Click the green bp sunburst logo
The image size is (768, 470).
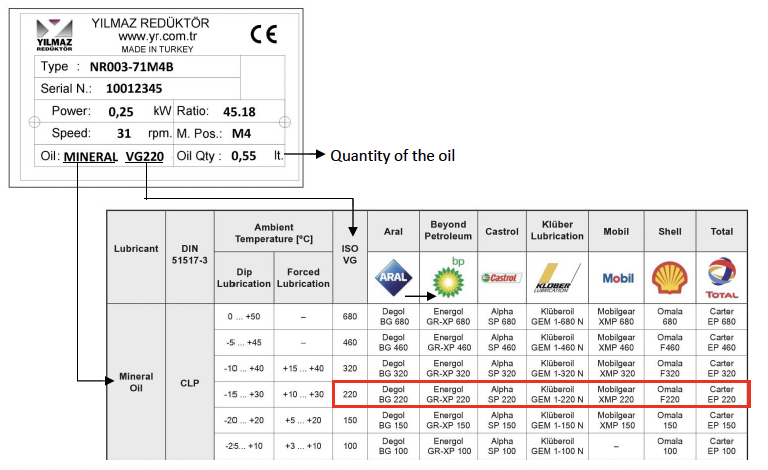(448, 277)
